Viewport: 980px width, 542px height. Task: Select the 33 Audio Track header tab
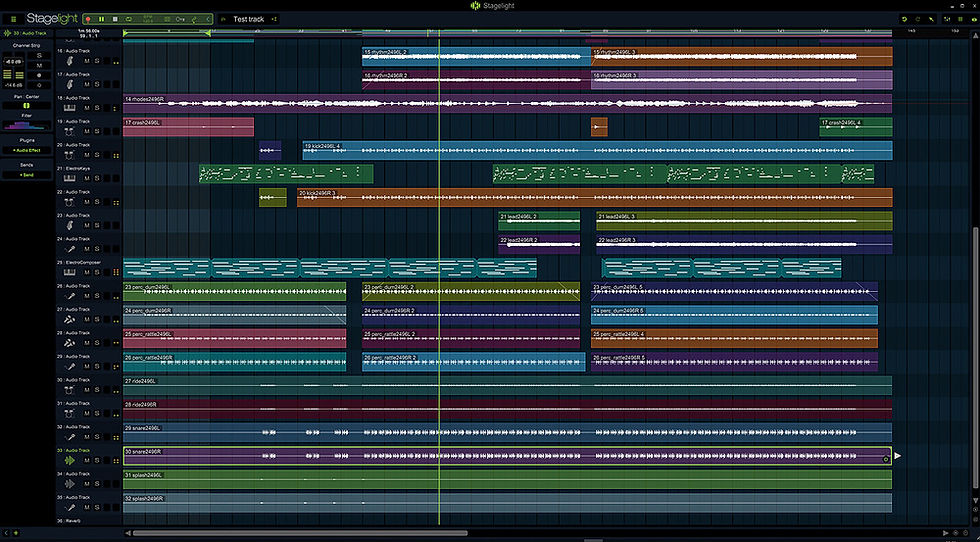[x=27, y=33]
